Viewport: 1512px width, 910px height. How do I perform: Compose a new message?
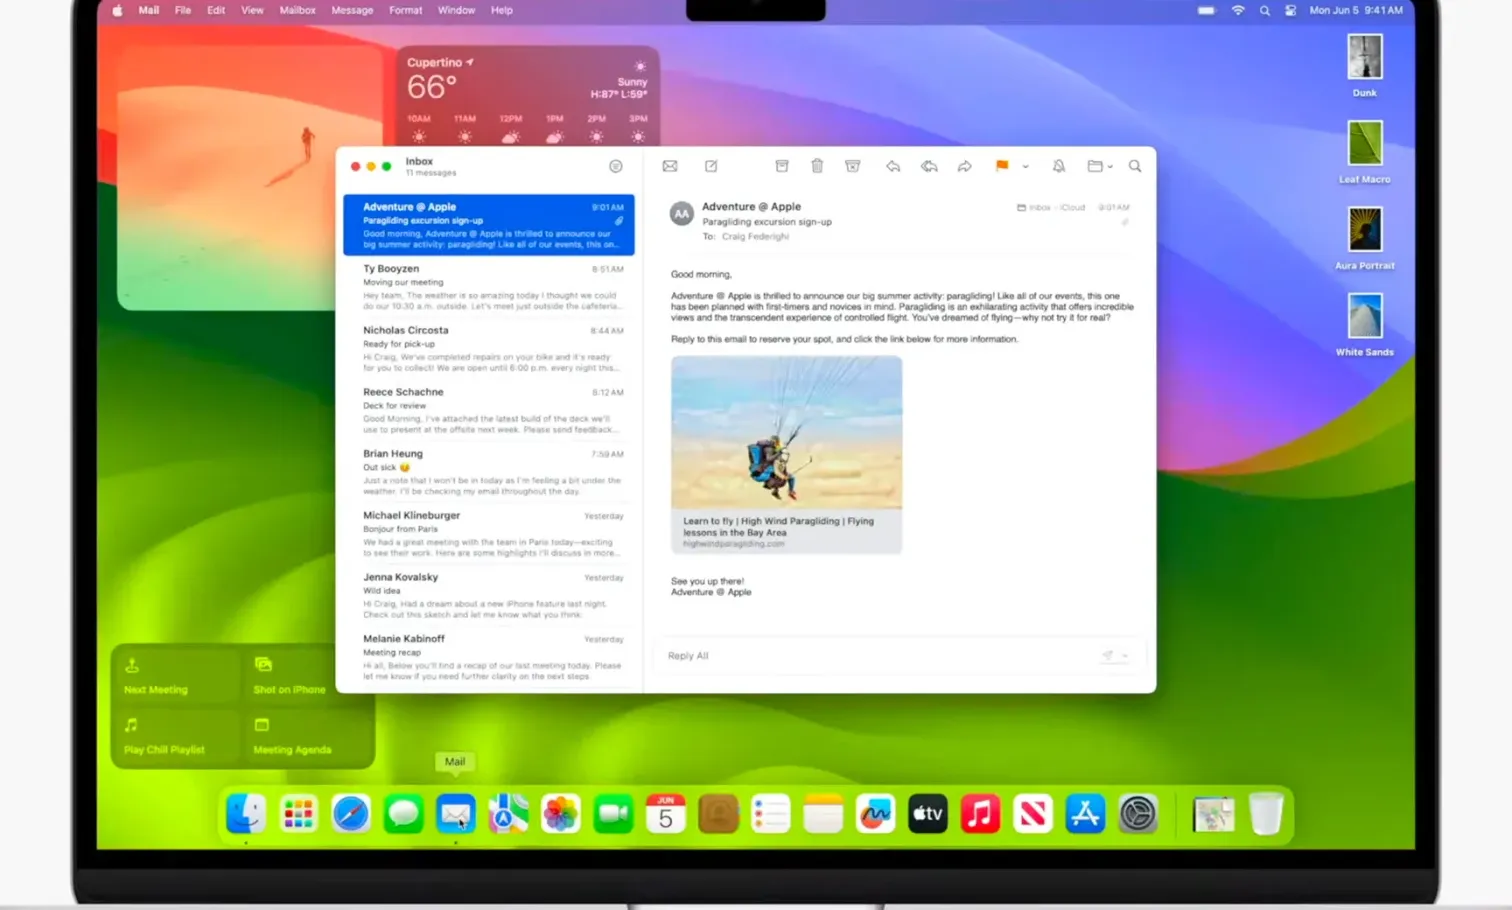pyautogui.click(x=711, y=166)
